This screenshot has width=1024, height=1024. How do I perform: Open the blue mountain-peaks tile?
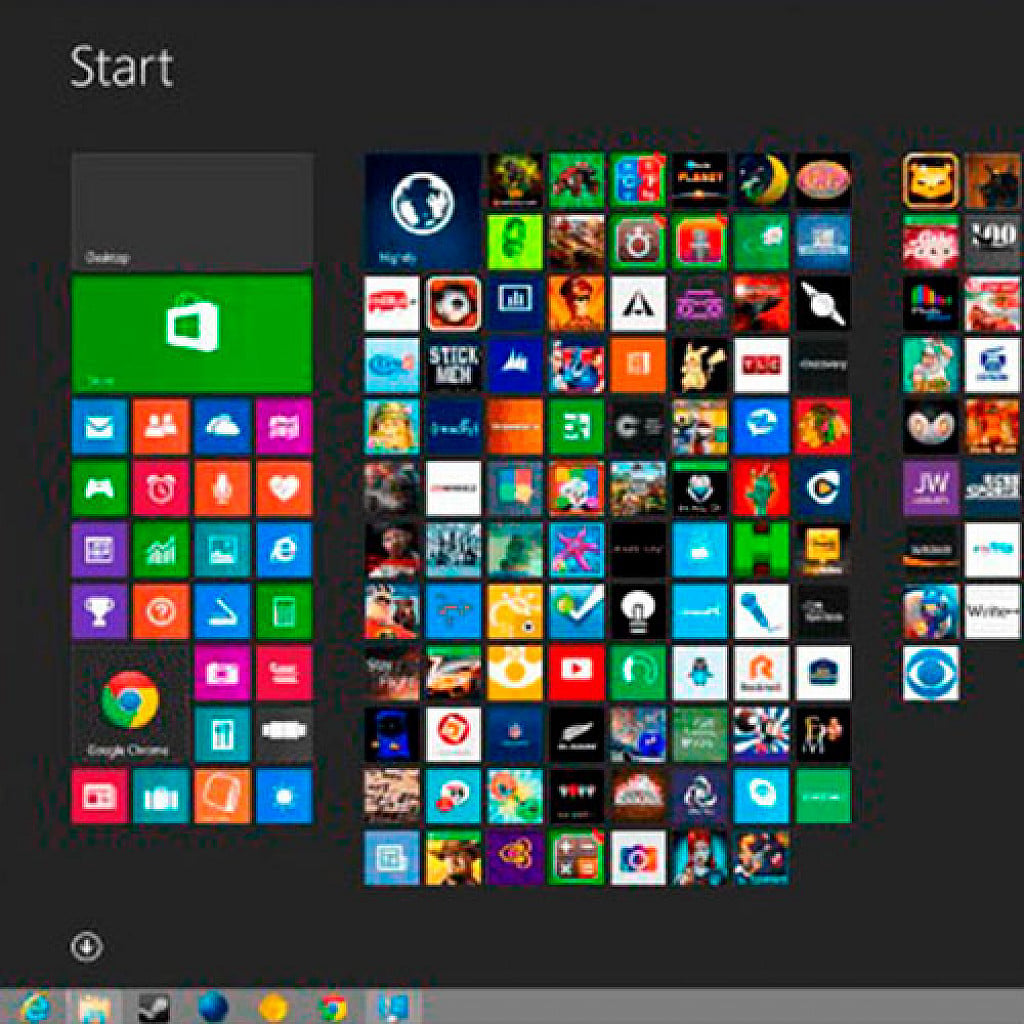point(515,364)
